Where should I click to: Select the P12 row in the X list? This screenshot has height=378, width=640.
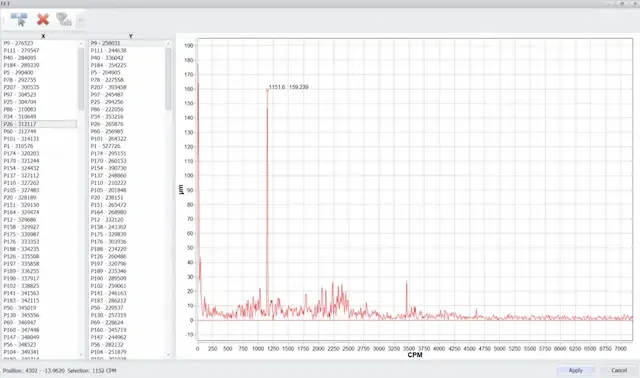point(40,219)
